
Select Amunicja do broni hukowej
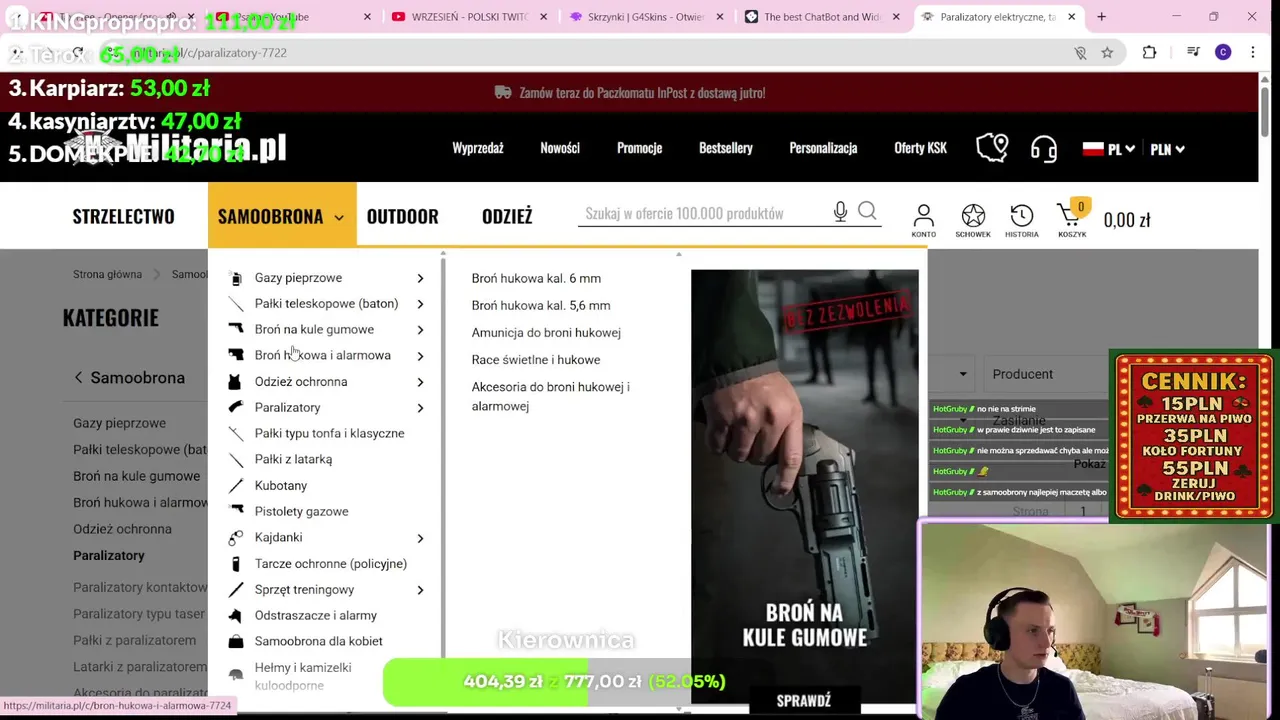coord(546,332)
